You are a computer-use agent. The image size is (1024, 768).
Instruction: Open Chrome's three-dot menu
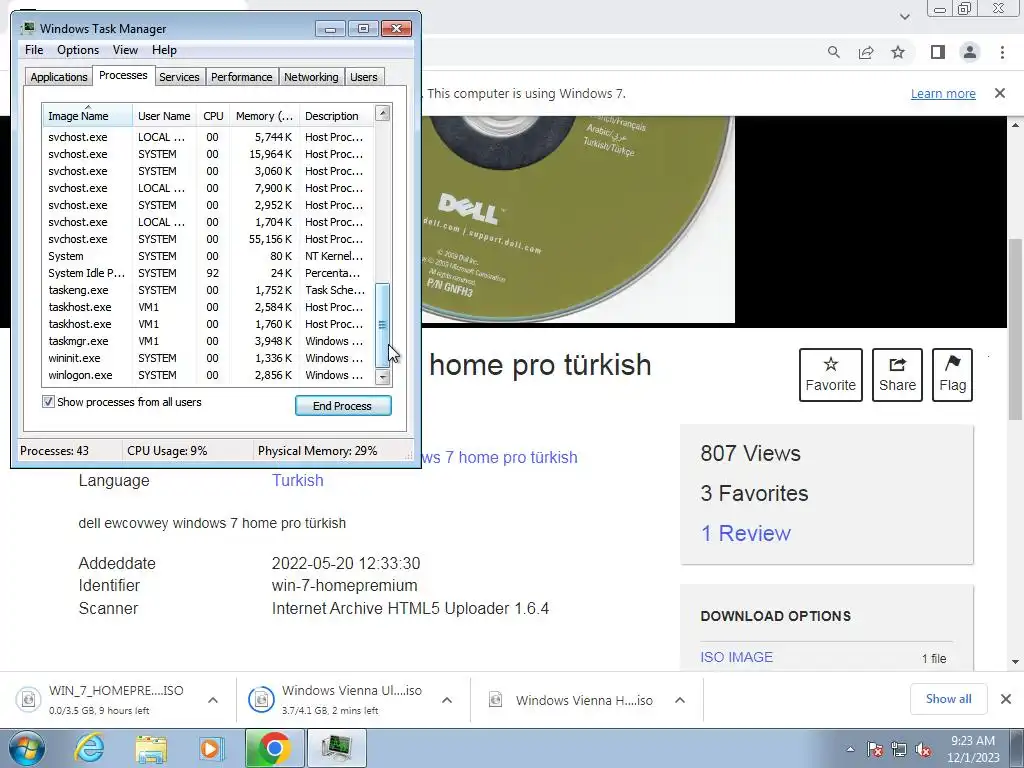(x=1002, y=52)
